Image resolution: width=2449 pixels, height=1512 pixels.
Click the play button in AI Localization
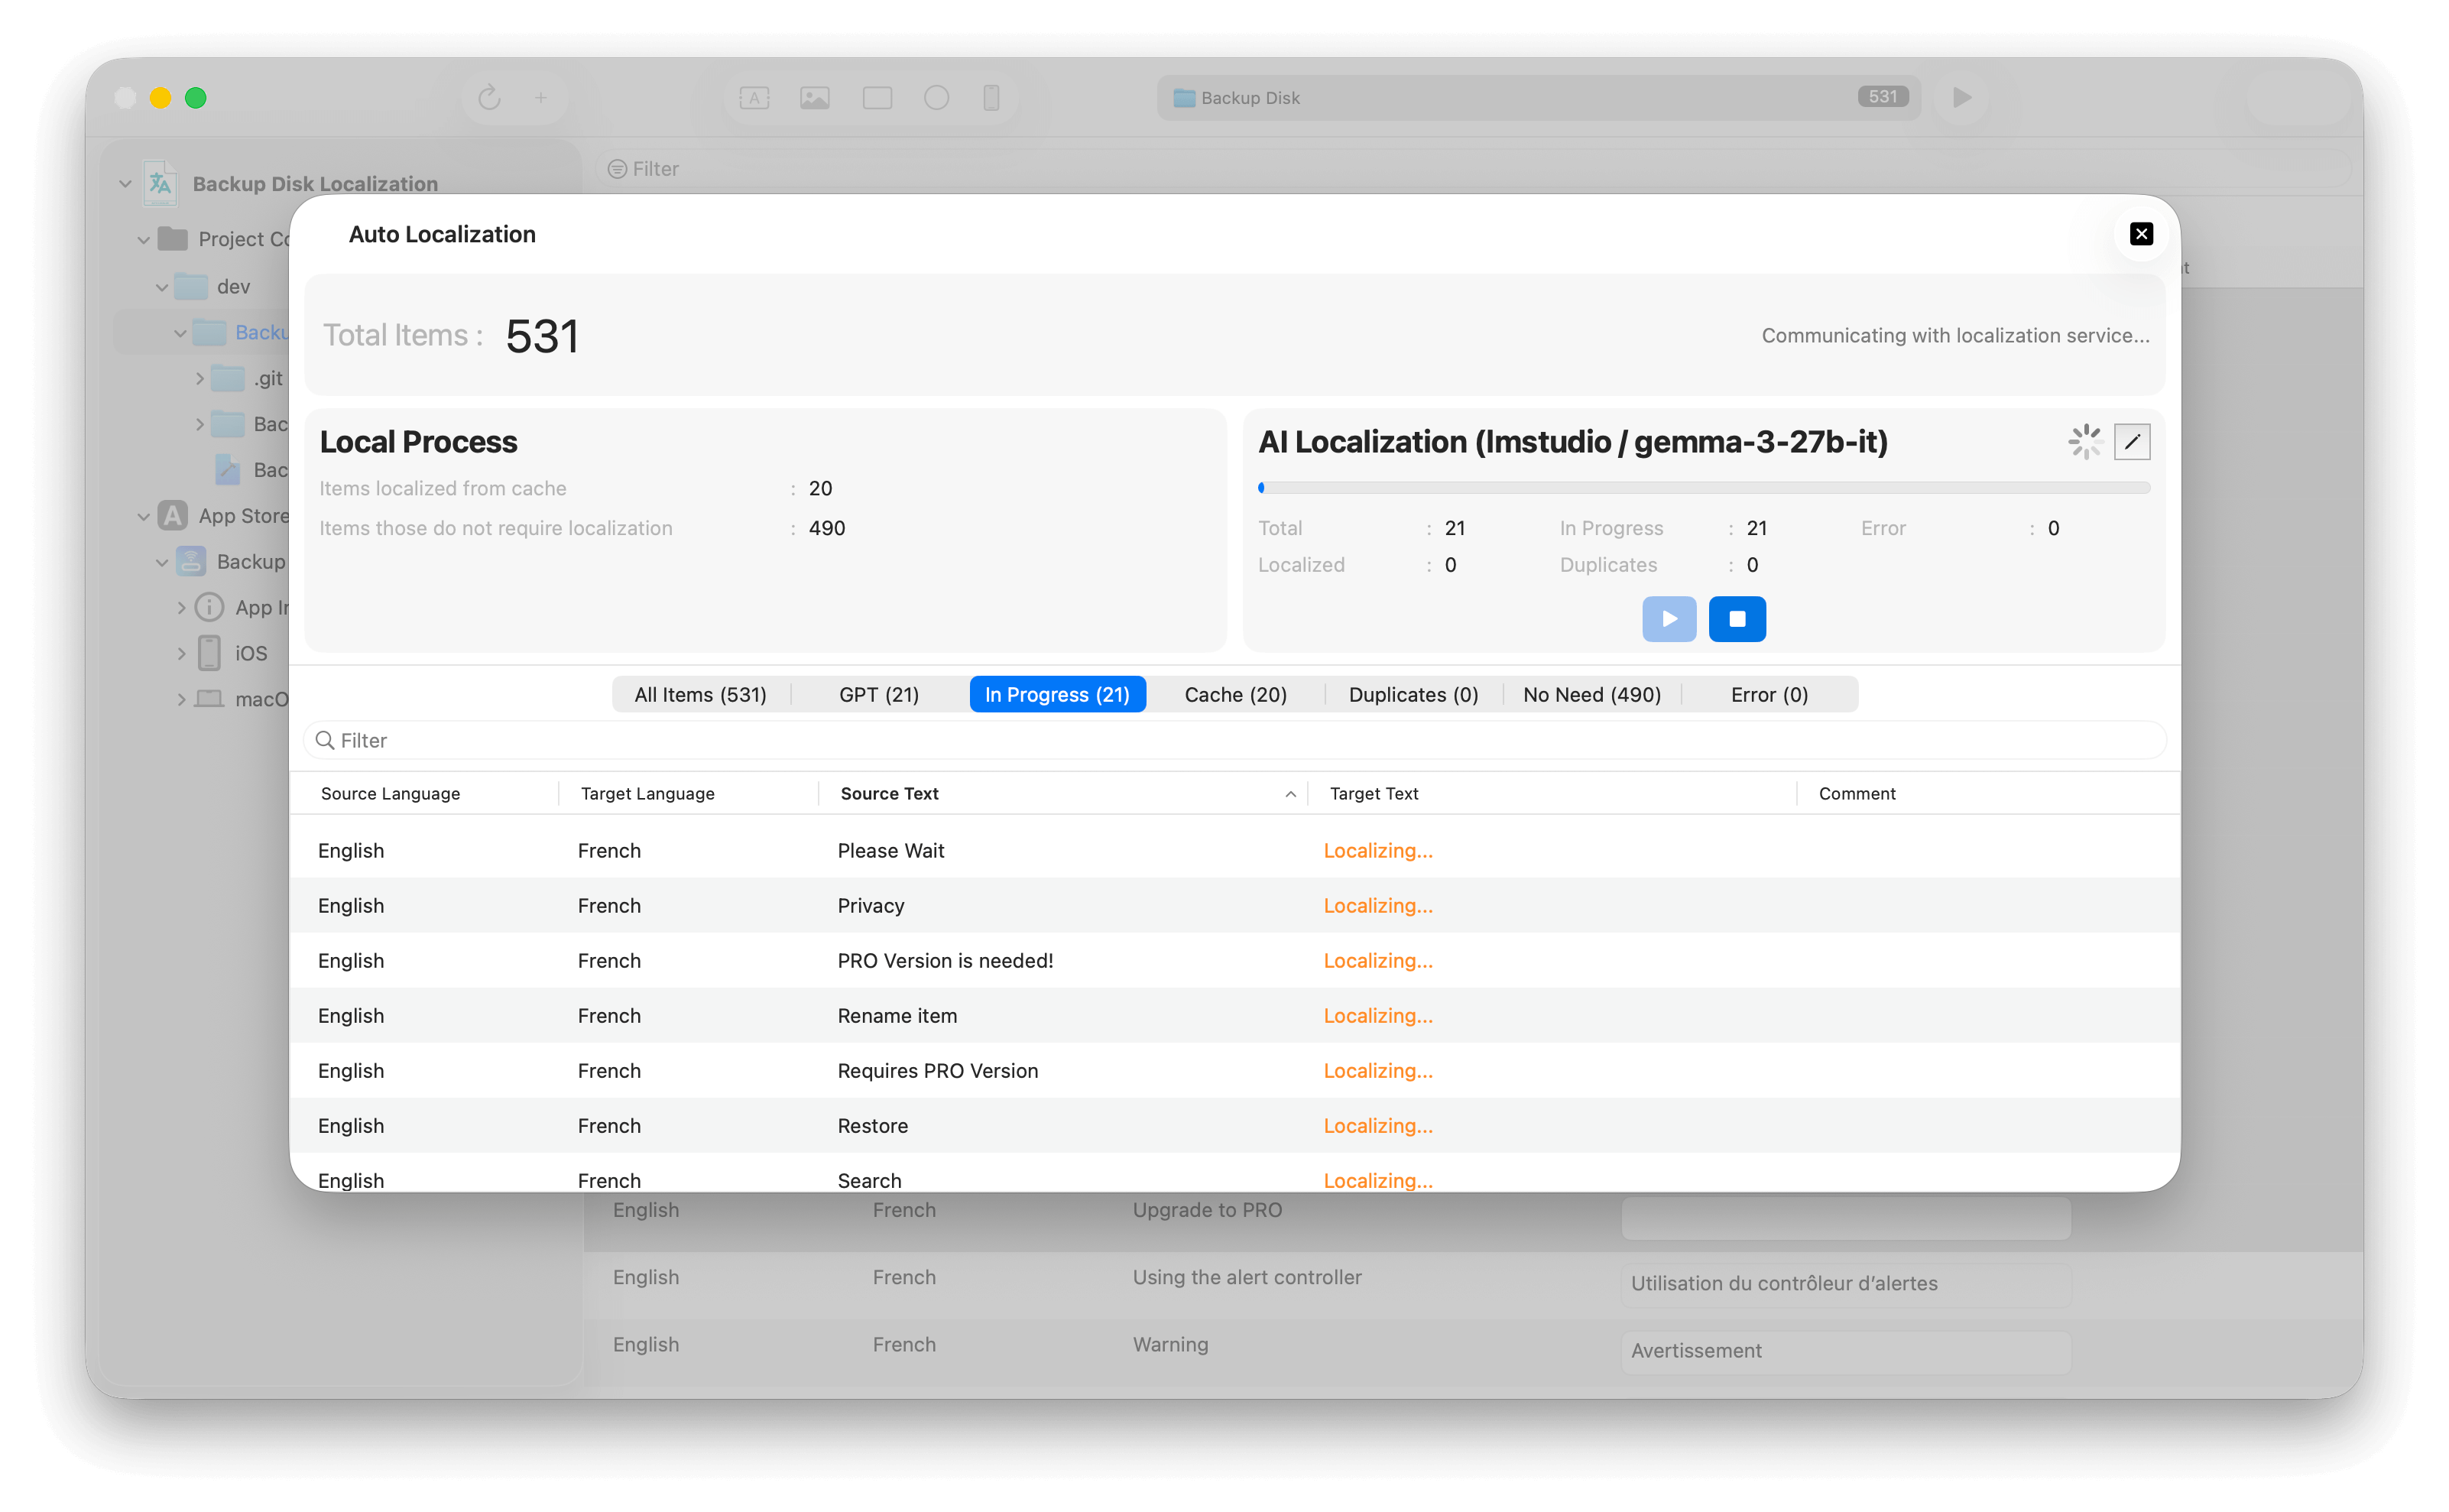point(1668,619)
